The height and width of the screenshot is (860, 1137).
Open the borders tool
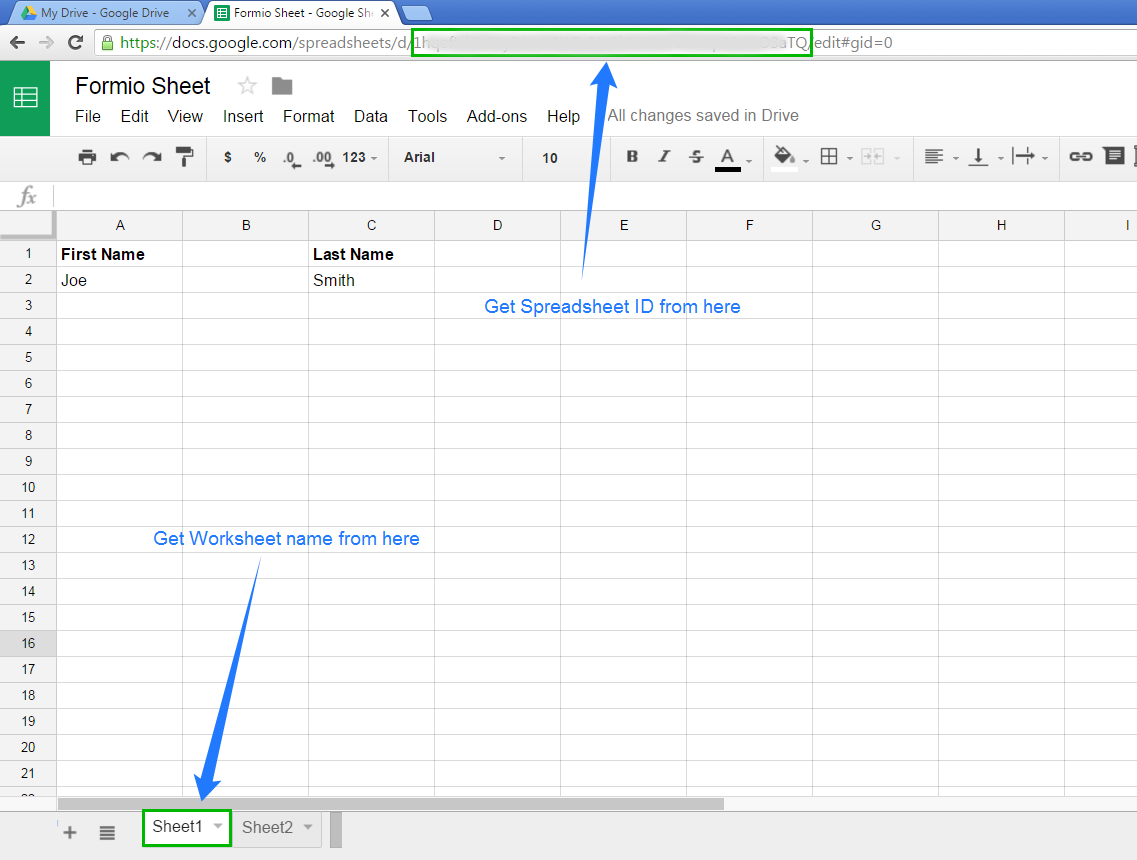point(829,157)
